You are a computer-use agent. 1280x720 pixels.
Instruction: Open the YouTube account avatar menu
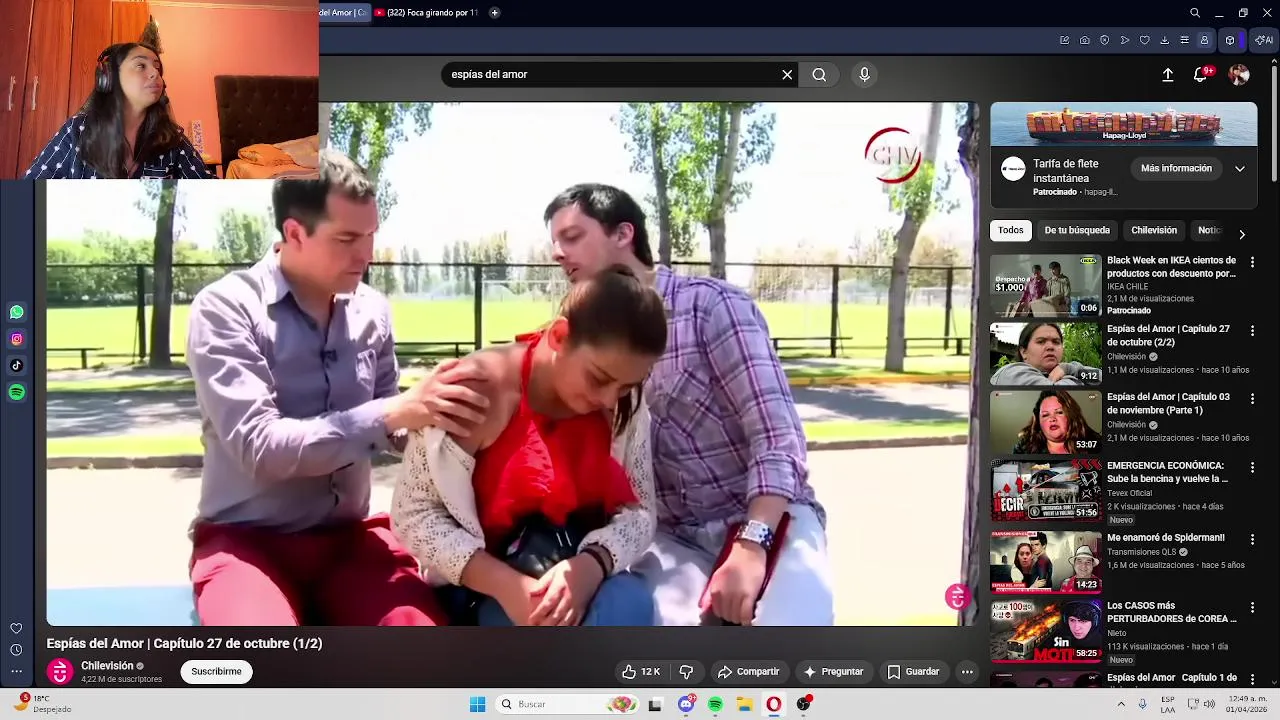[x=1239, y=75]
